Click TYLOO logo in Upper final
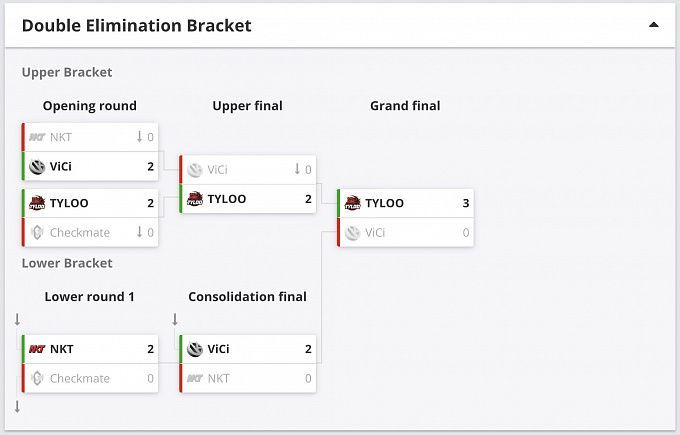 tap(195, 199)
